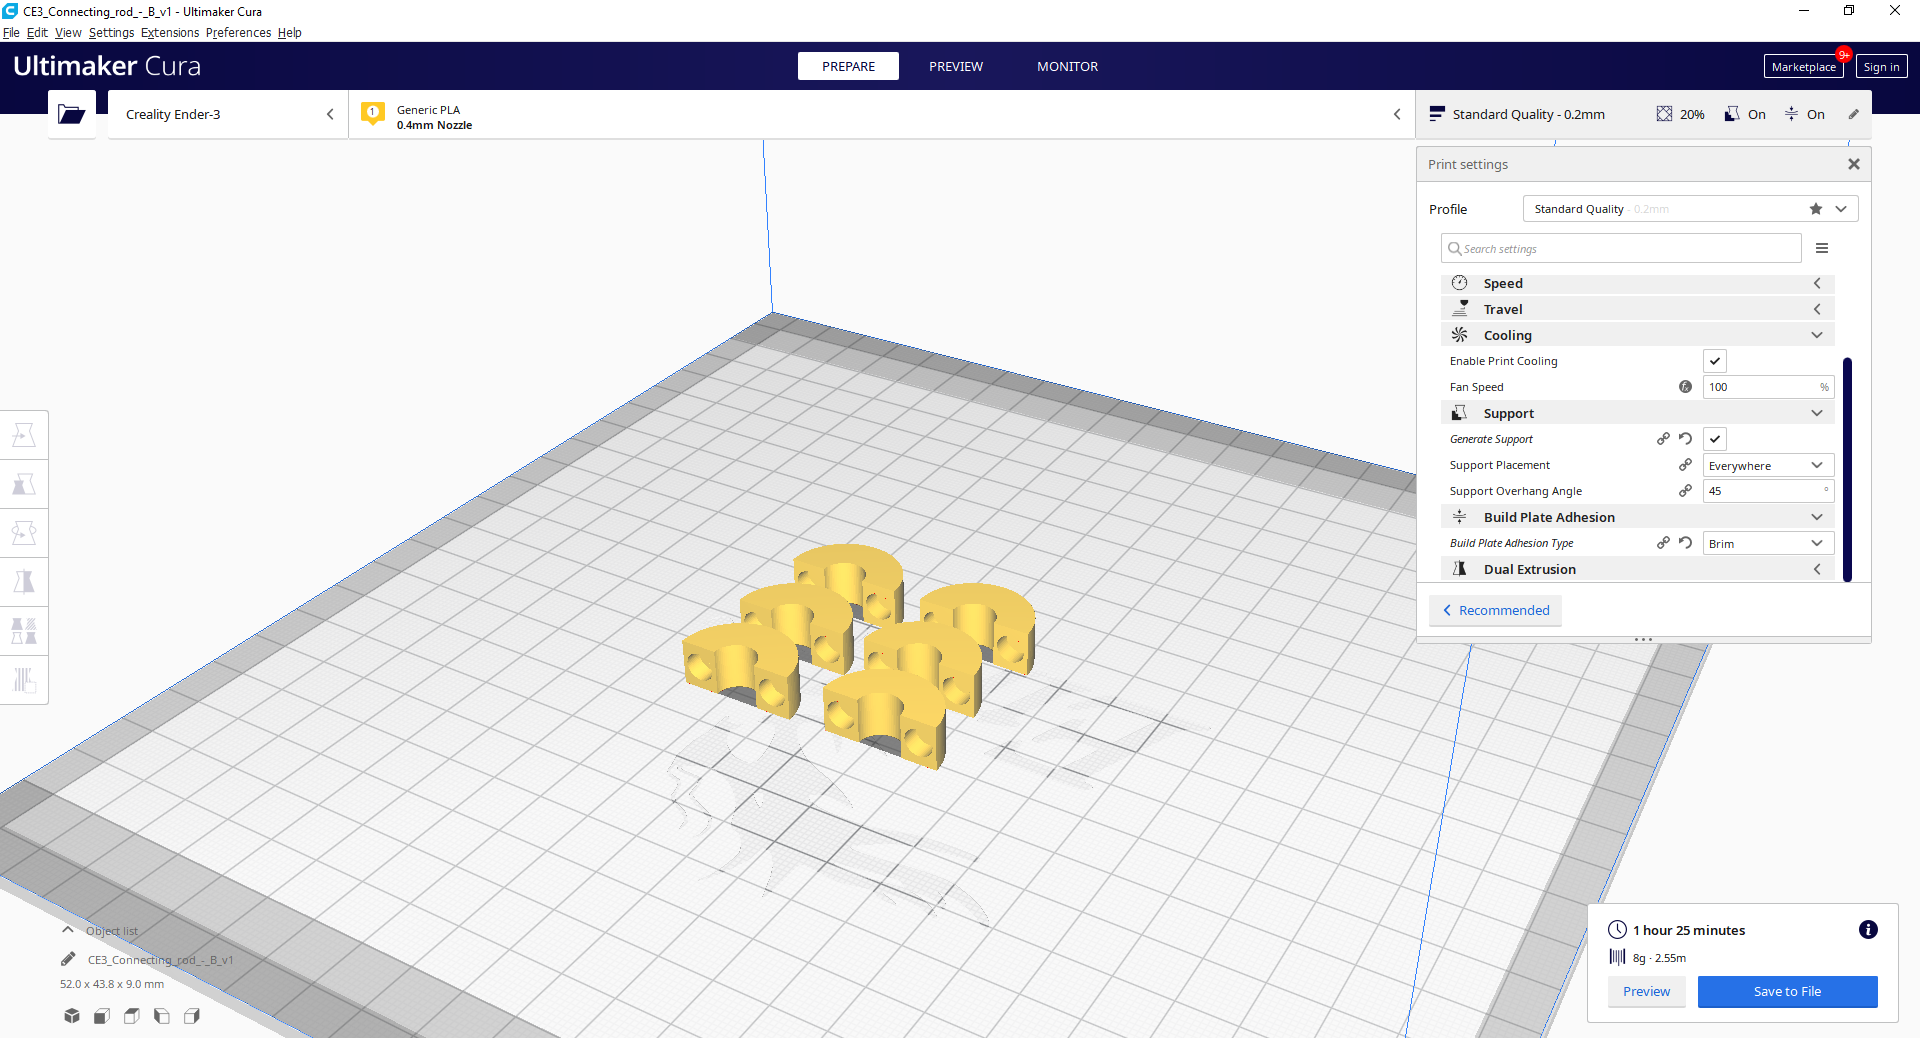Viewport: 1920px width, 1038px height.
Task: Open settings visibility hamburger menu
Action: [1822, 248]
